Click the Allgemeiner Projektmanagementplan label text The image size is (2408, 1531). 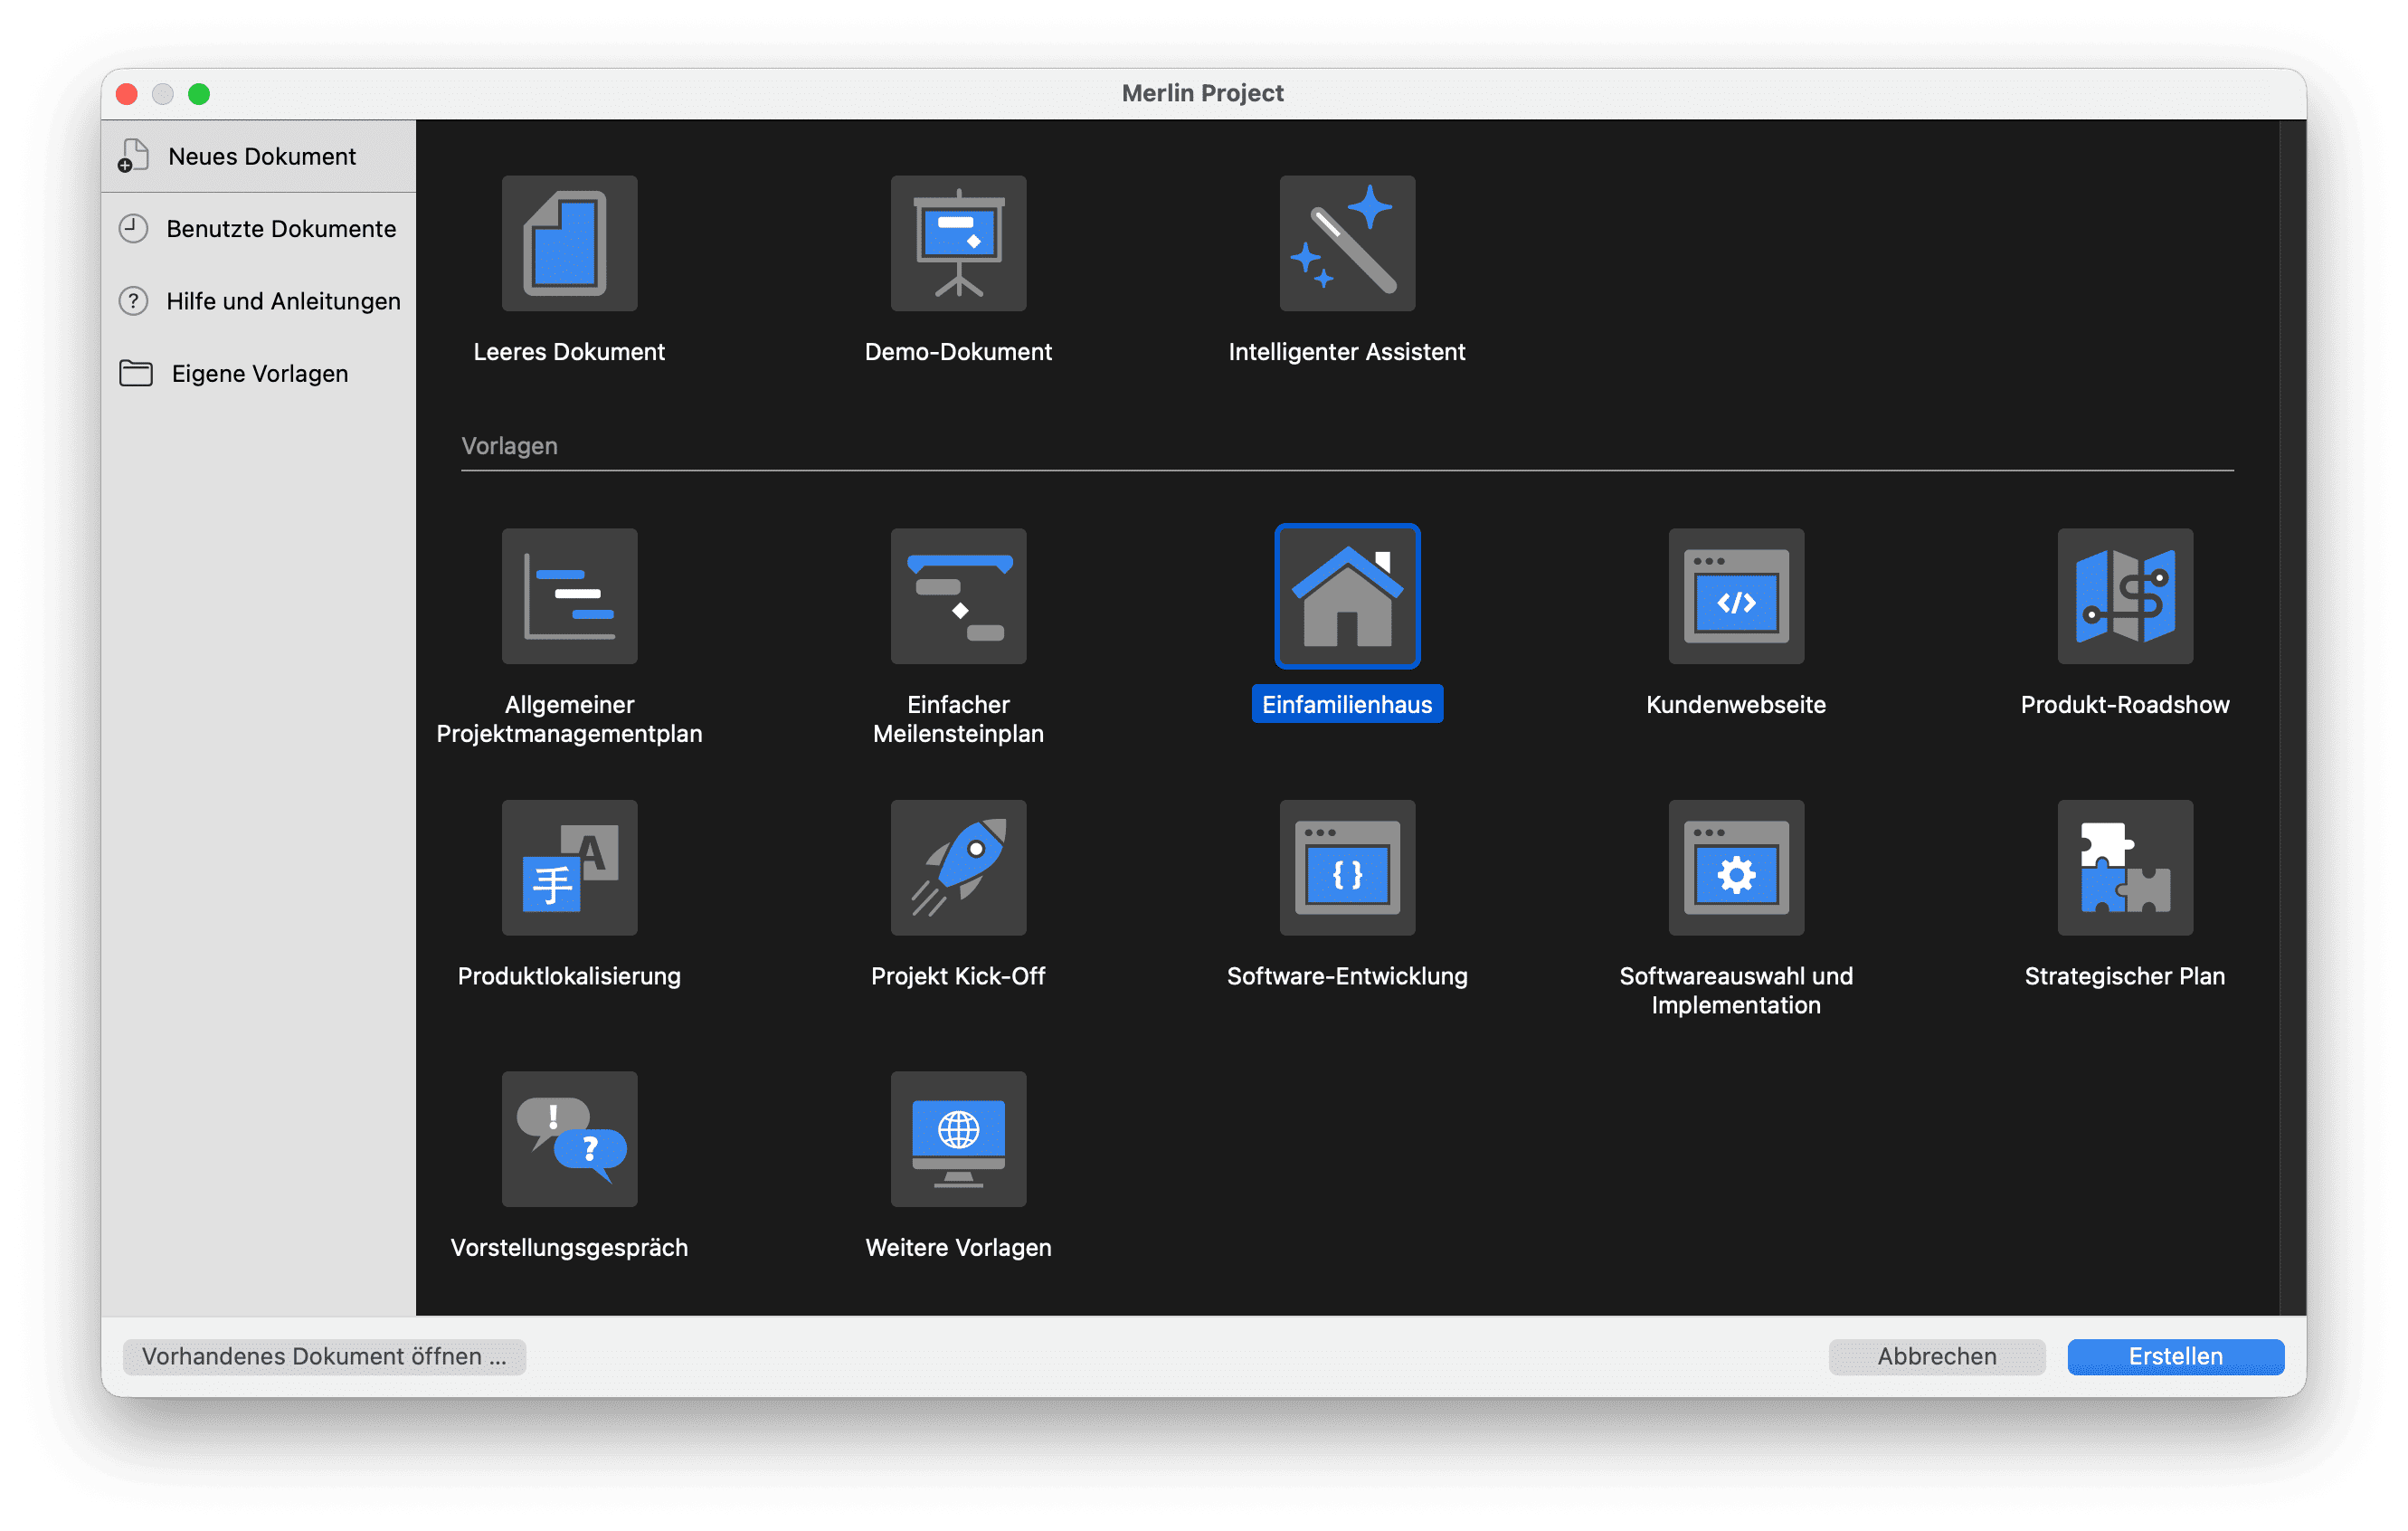point(569,718)
